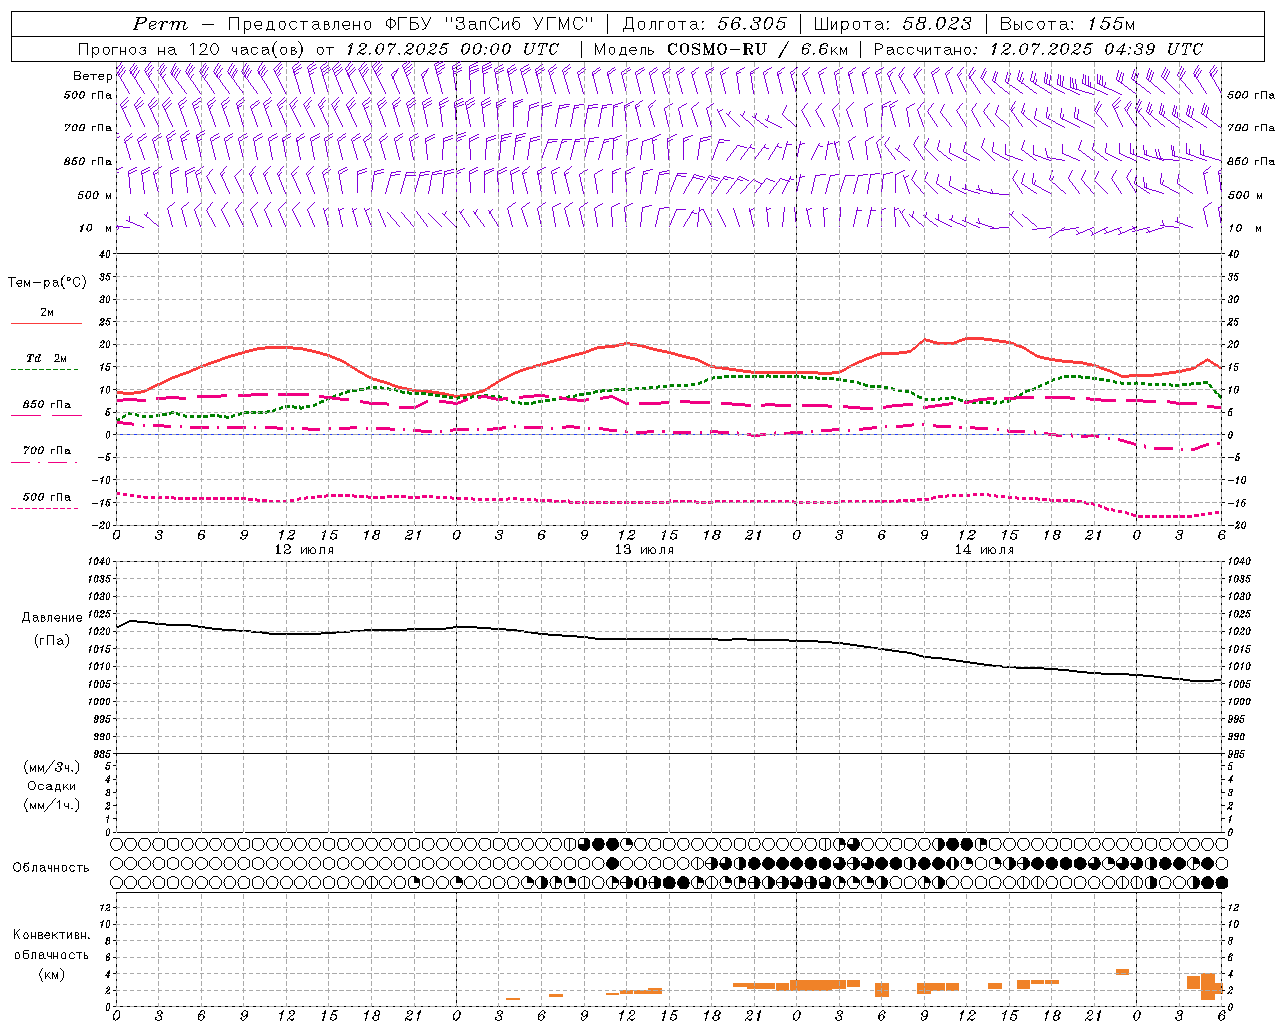The height and width of the screenshot is (1024, 1280).
Task: Click the "Ветер" wind panel label
Action: click(x=92, y=76)
